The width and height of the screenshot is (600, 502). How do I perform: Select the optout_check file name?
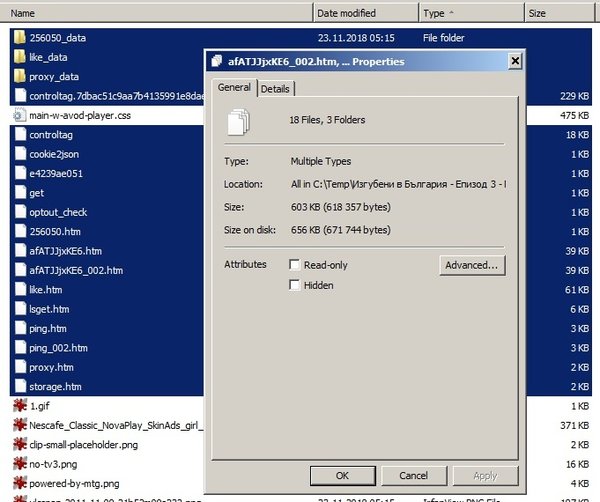click(x=58, y=212)
